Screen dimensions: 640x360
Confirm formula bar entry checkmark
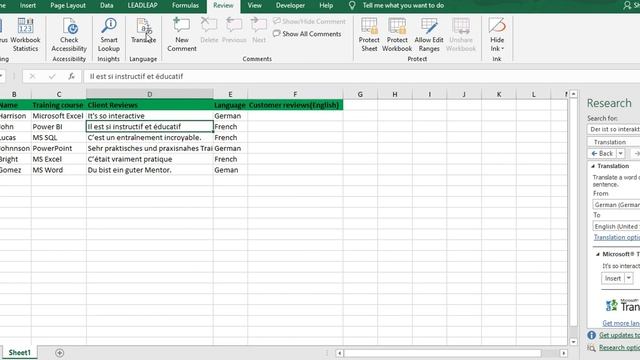52,76
